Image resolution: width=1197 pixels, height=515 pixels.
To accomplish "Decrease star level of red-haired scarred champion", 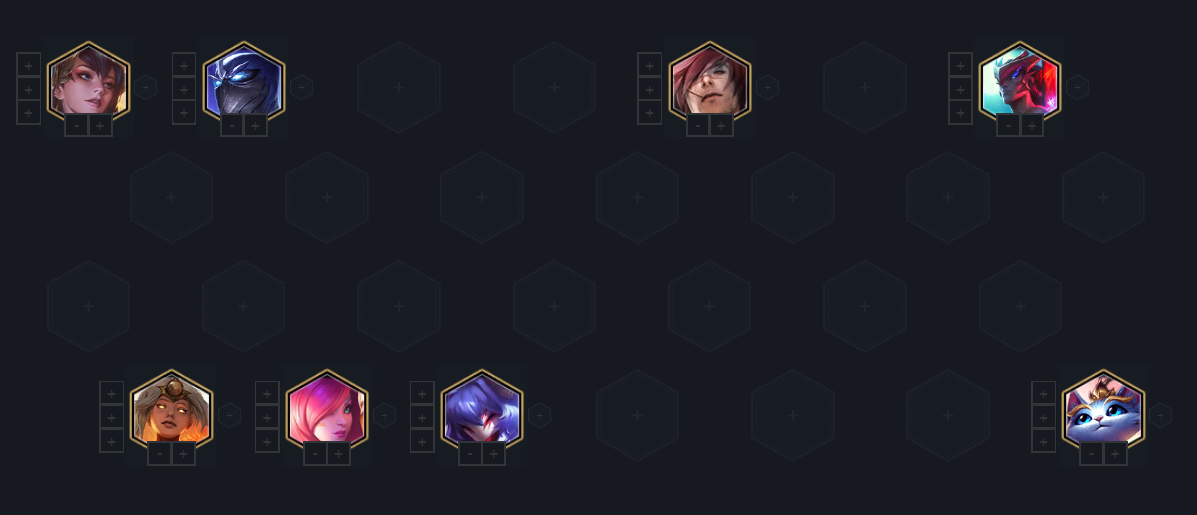I will (x=698, y=125).
